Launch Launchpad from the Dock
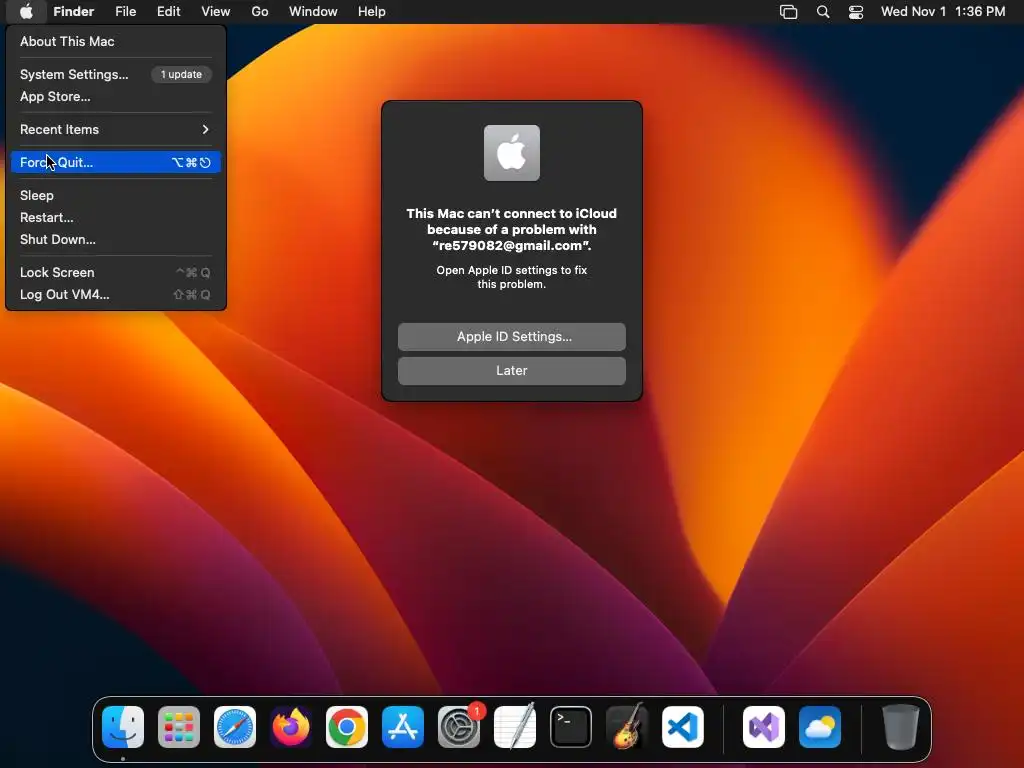The image size is (1024, 768). click(179, 727)
